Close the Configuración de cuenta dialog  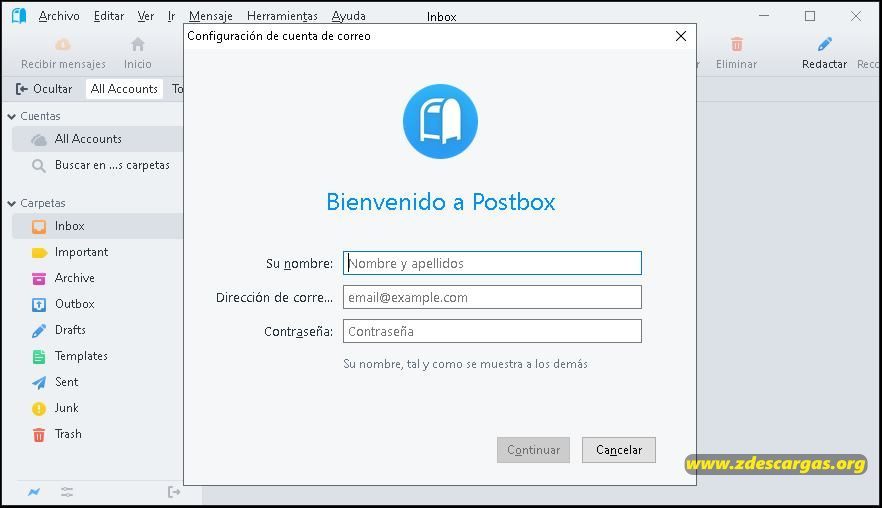click(x=681, y=36)
